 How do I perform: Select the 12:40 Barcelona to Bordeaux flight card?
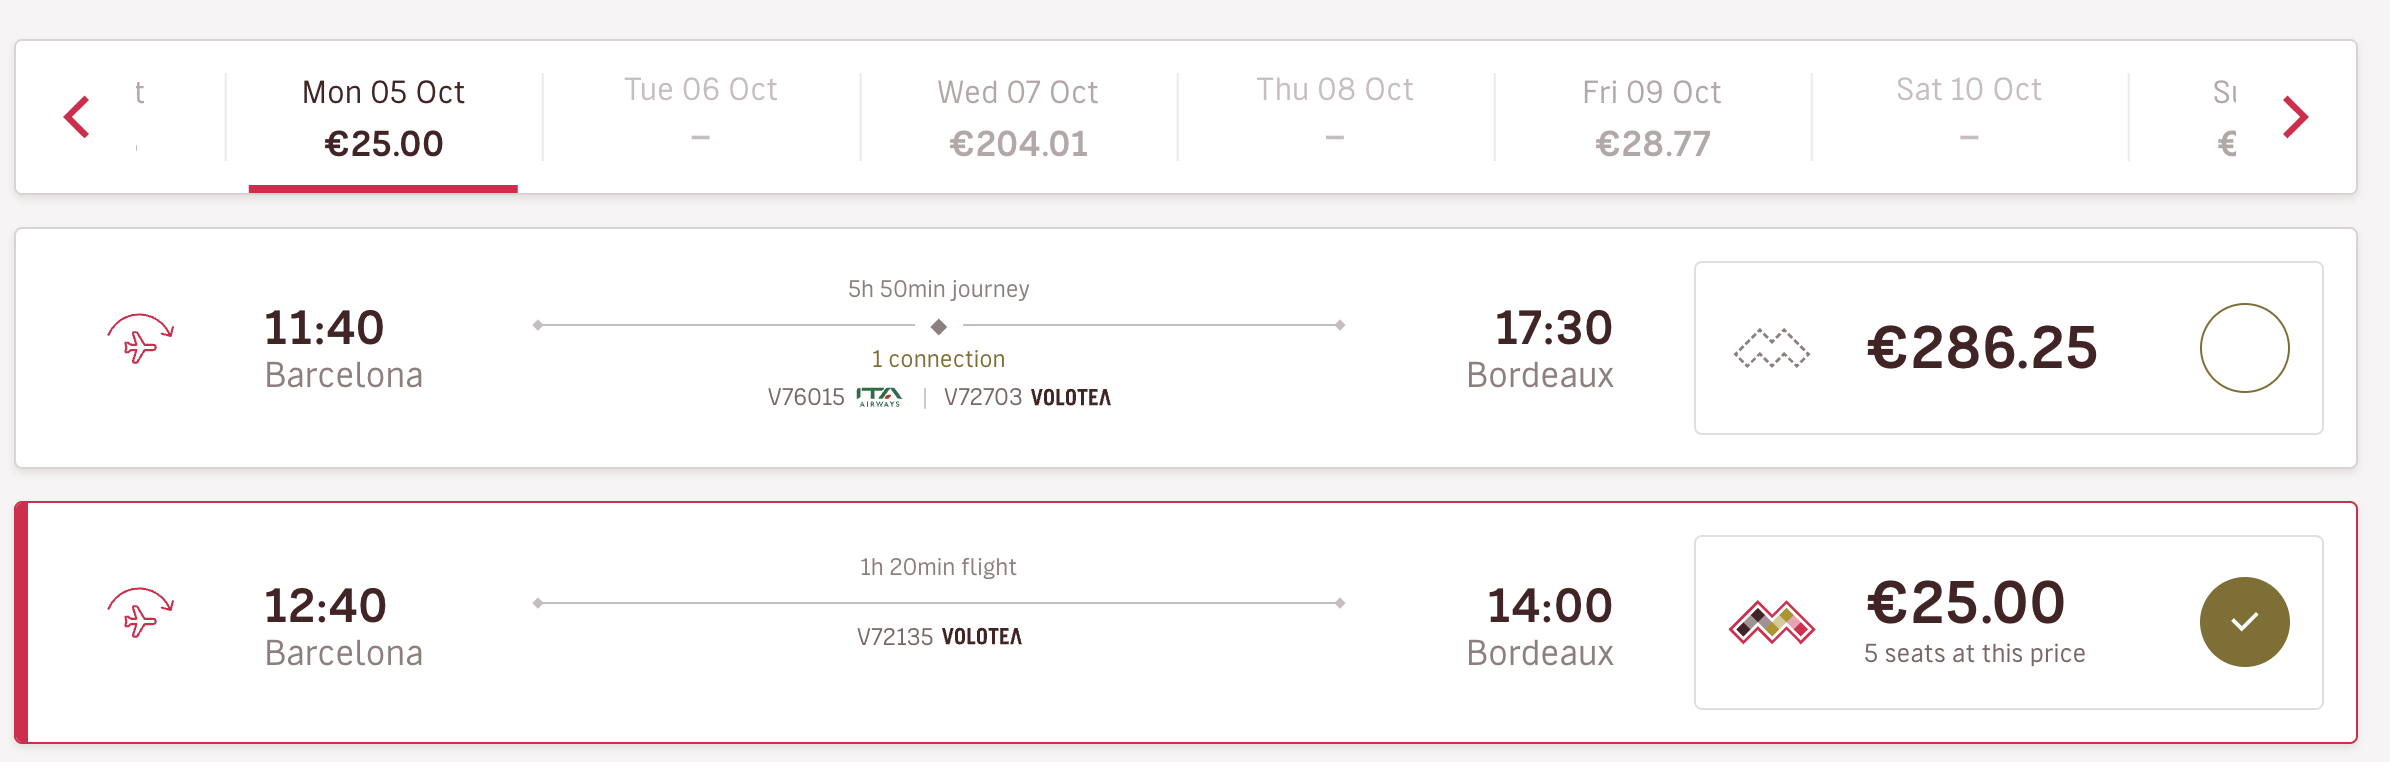pos(1185,622)
